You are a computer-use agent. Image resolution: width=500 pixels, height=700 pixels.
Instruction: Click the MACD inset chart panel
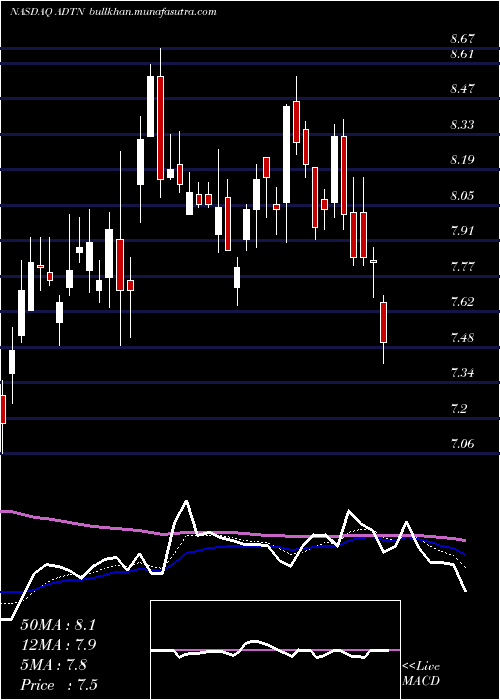(275, 650)
